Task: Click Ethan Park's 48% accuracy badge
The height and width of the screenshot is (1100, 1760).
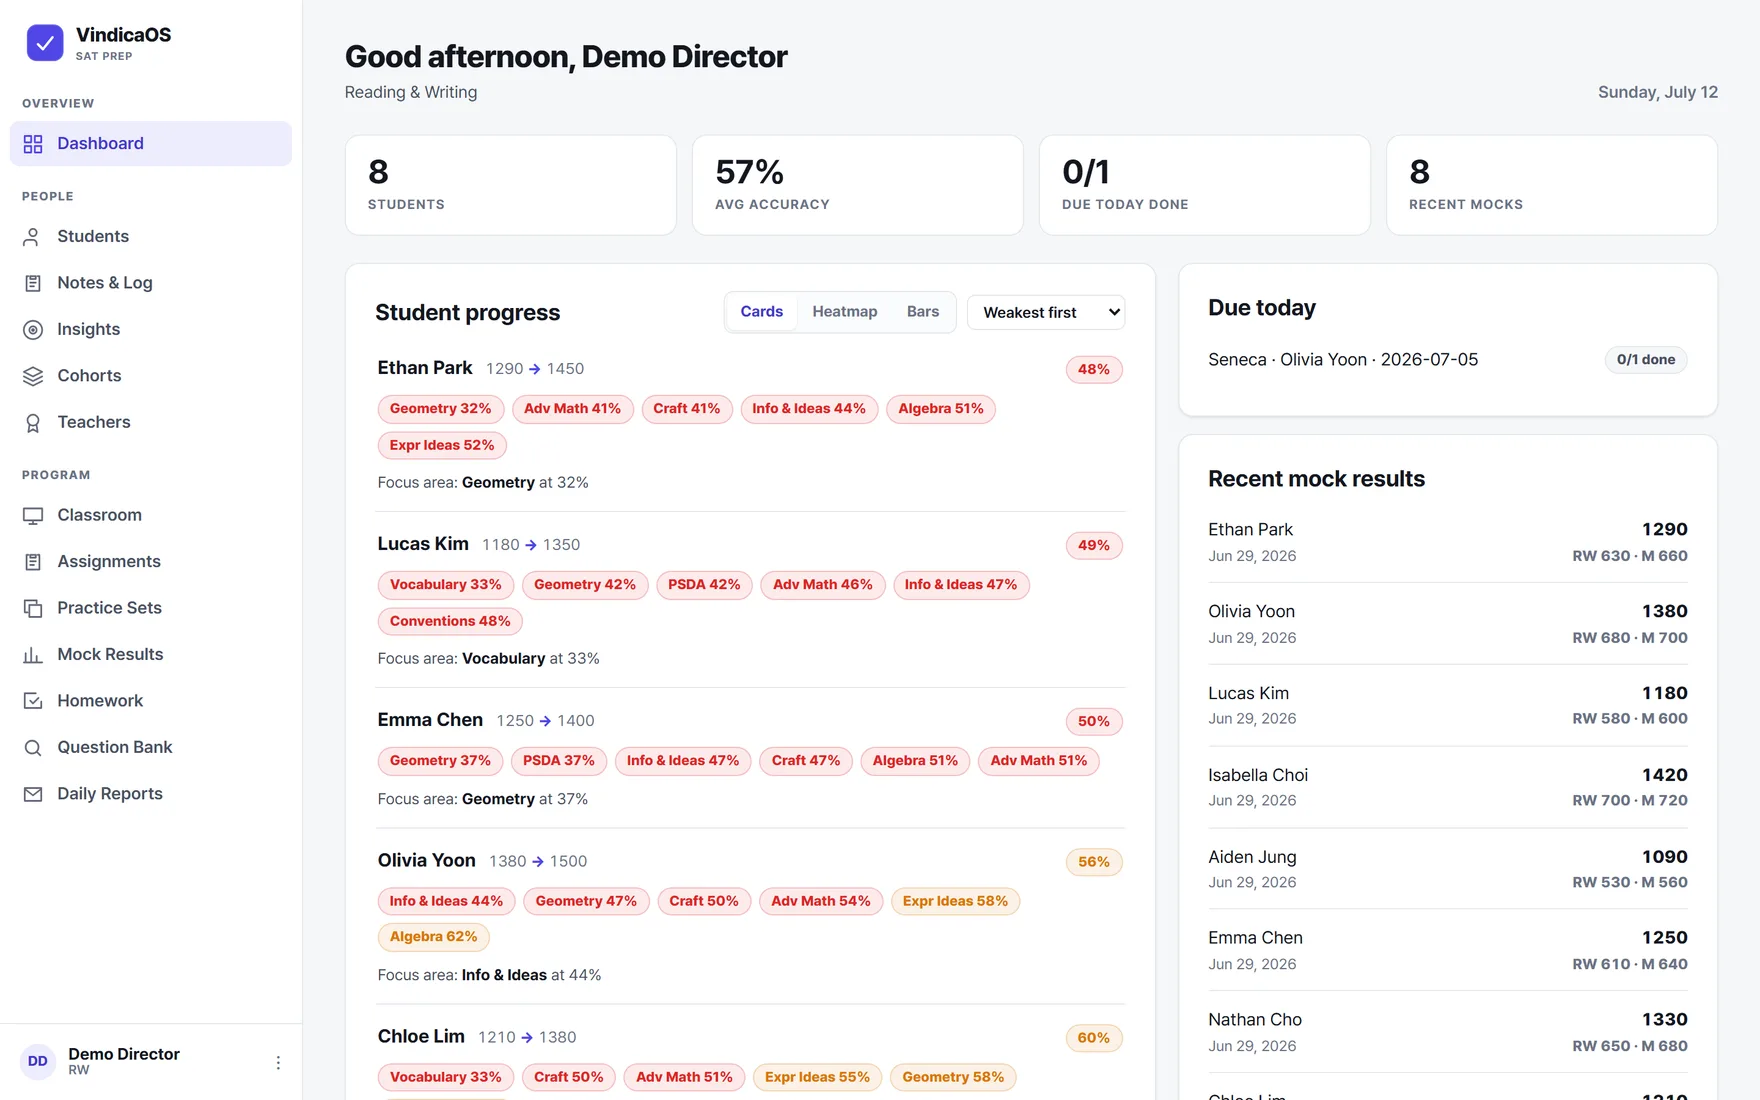Action: [x=1094, y=369]
